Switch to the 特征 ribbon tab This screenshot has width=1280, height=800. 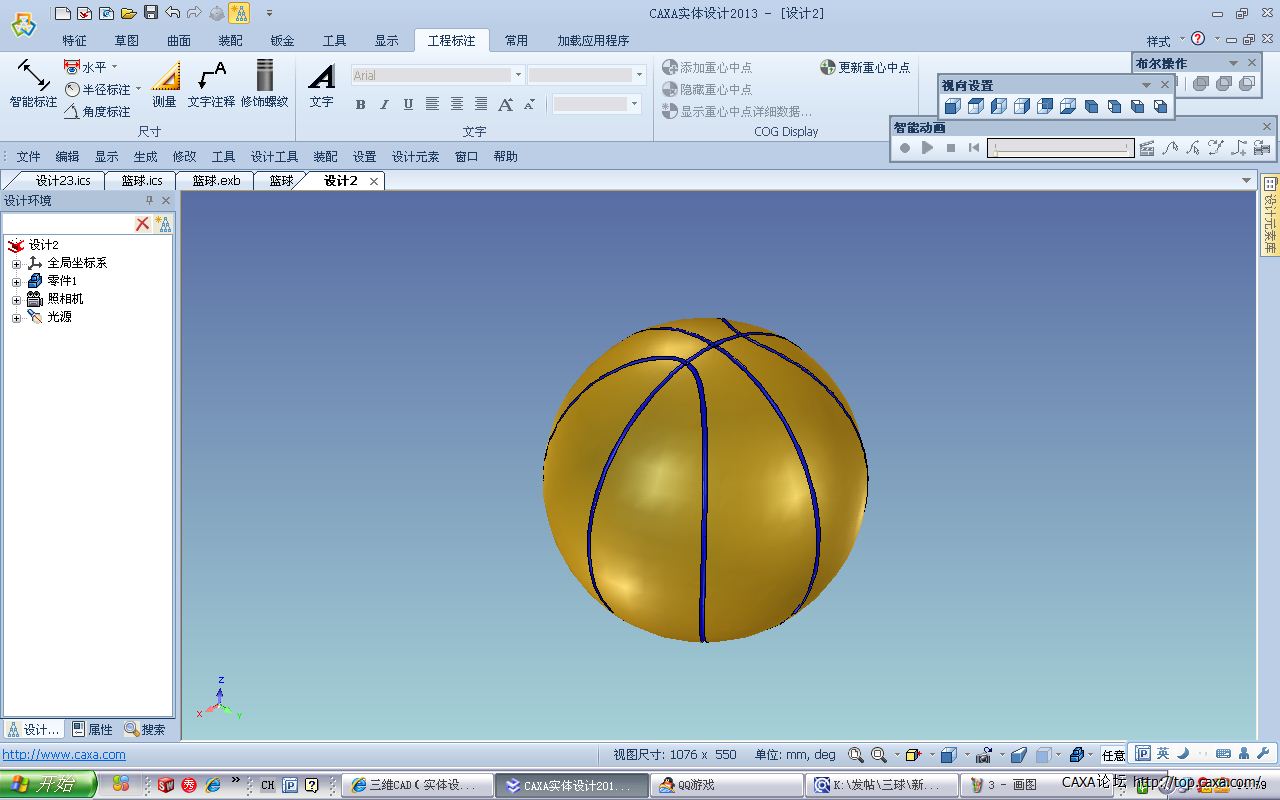click(75, 41)
